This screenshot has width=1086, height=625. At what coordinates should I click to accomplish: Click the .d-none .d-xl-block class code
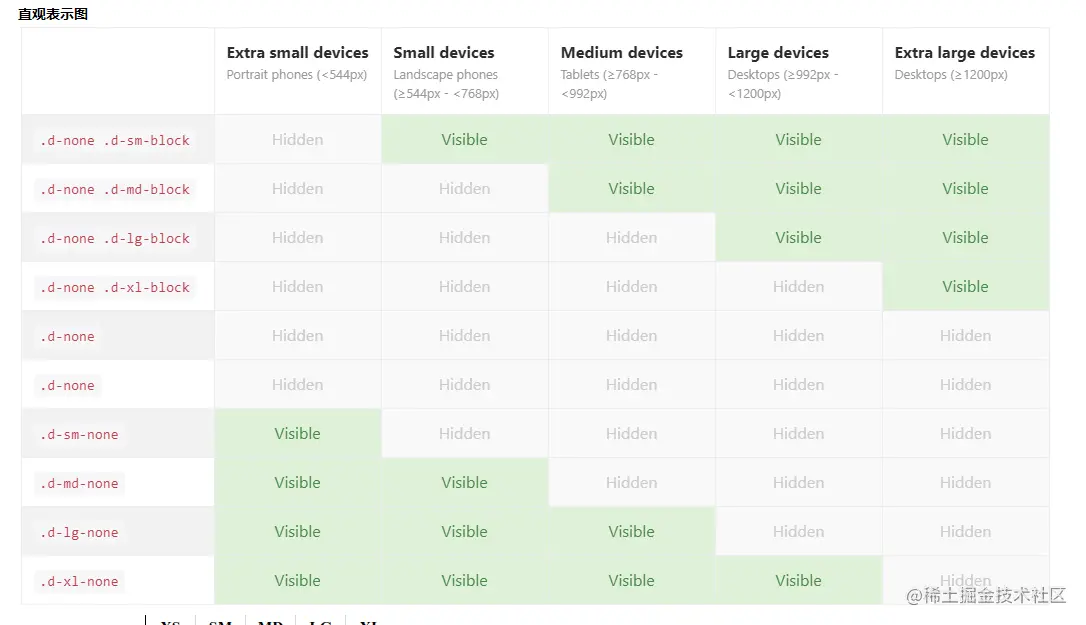[115, 288]
